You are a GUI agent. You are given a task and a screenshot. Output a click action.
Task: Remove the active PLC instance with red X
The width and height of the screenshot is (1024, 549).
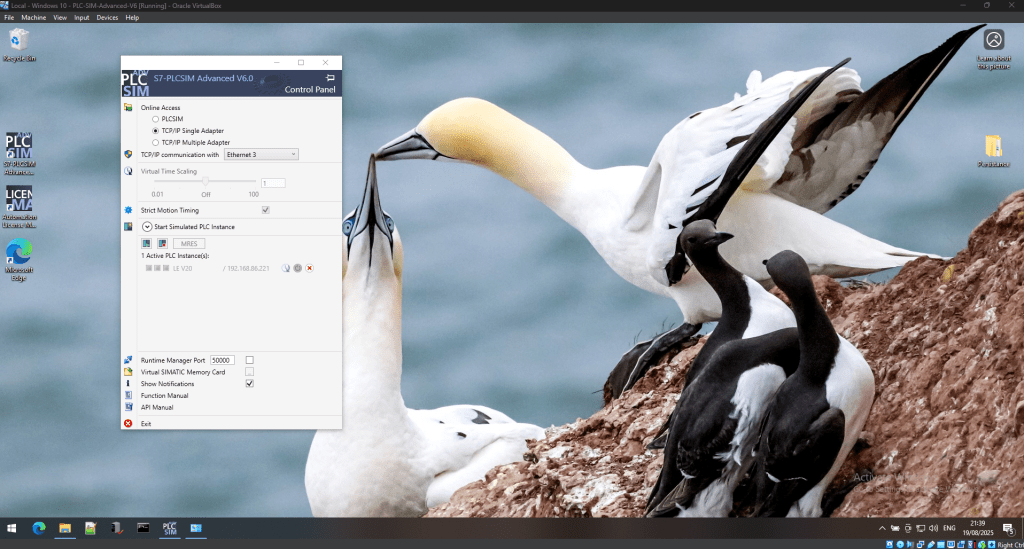[310, 268]
